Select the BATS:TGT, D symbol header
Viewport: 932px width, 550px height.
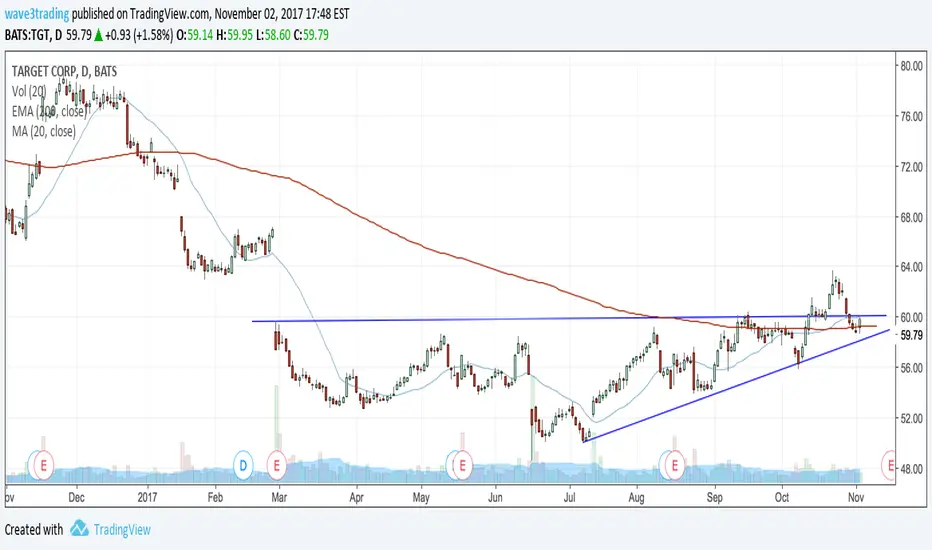tap(33, 35)
